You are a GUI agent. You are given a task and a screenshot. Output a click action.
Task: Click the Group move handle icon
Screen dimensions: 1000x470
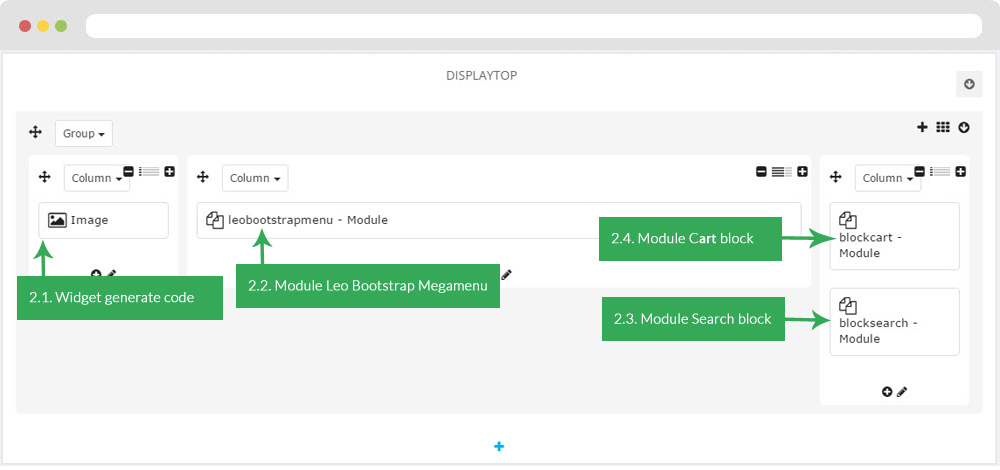point(35,133)
